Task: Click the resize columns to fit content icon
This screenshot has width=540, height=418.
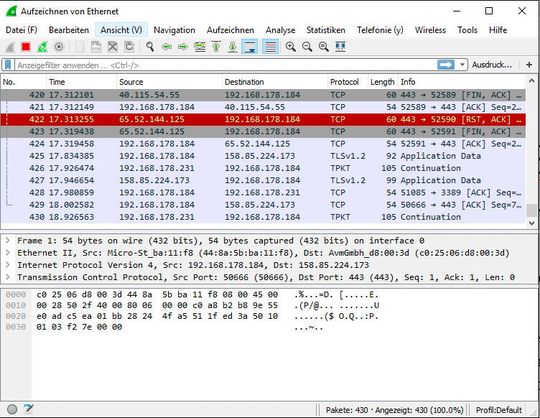Action: [340, 47]
